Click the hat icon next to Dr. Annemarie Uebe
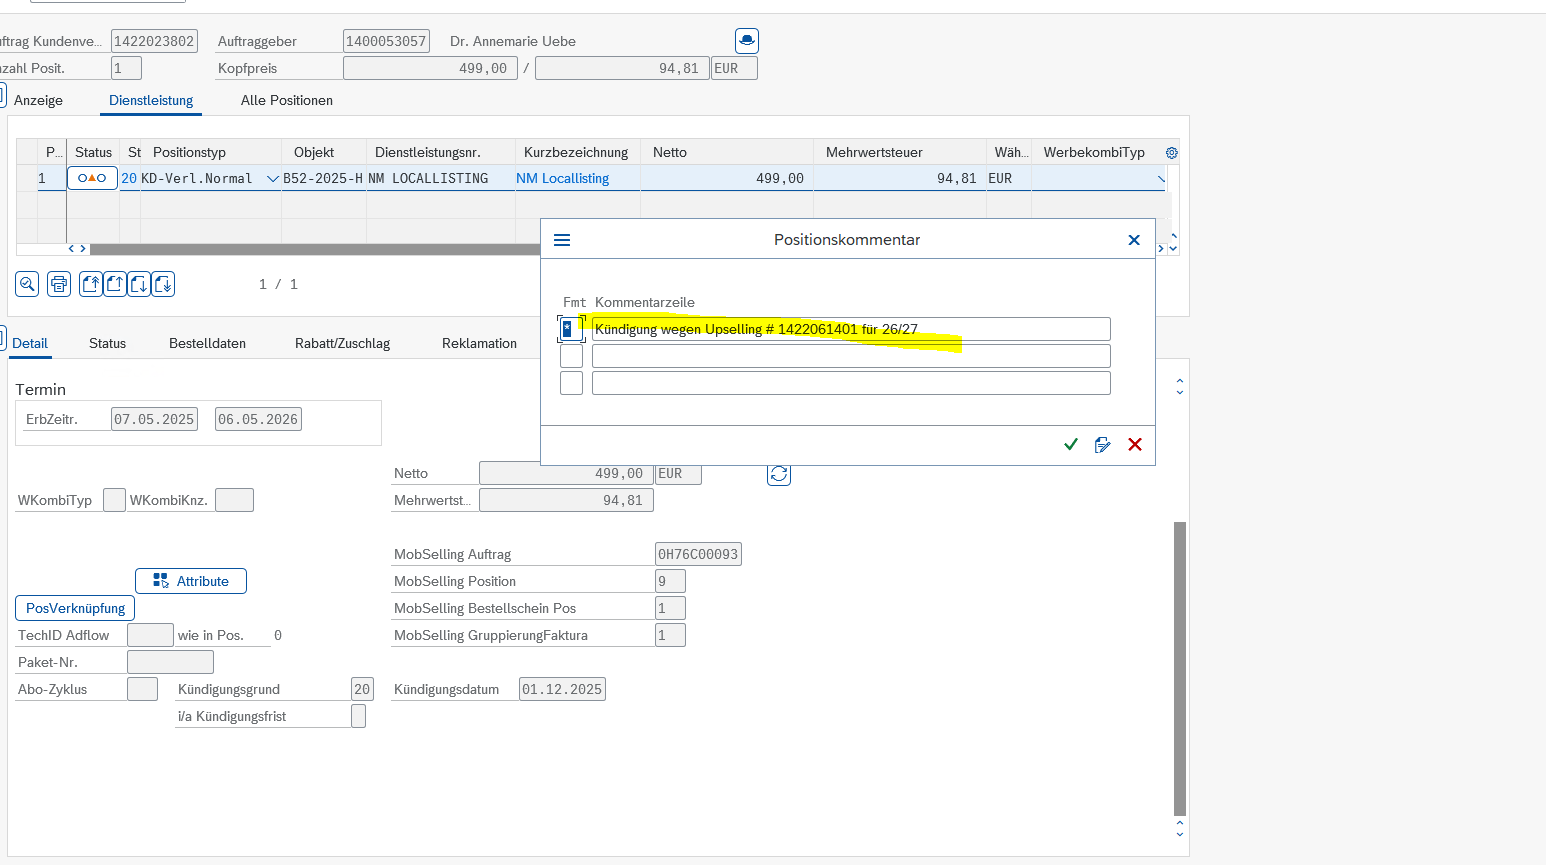 [x=747, y=41]
